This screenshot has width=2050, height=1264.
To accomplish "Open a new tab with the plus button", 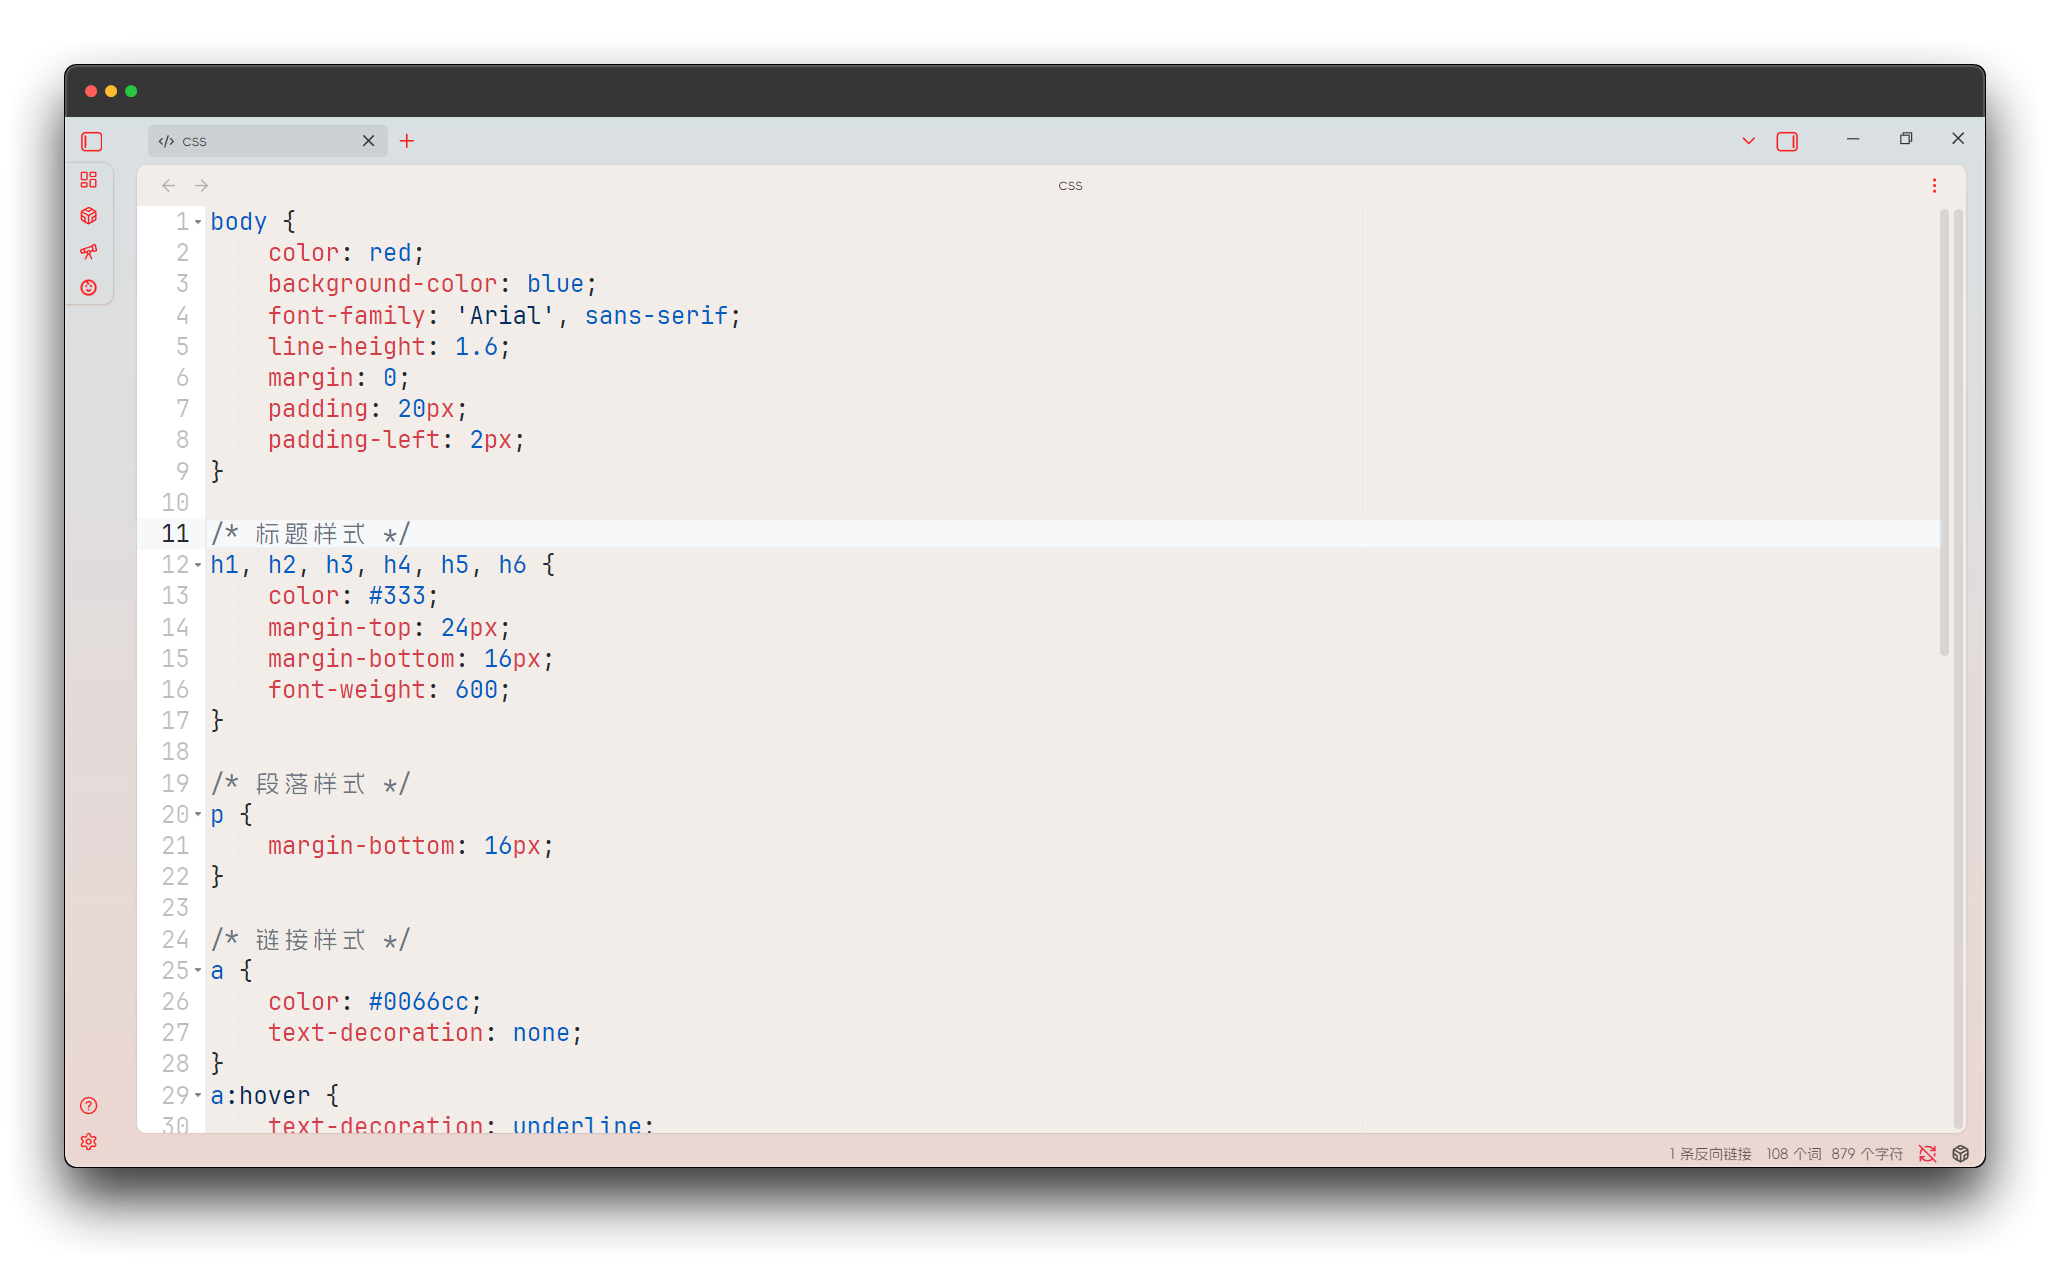I will coord(406,141).
